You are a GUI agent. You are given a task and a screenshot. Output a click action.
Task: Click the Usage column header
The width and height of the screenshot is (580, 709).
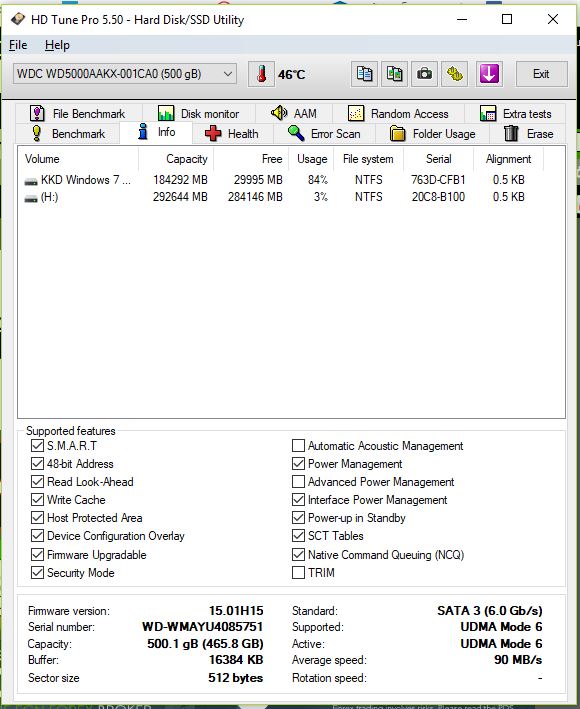311,159
